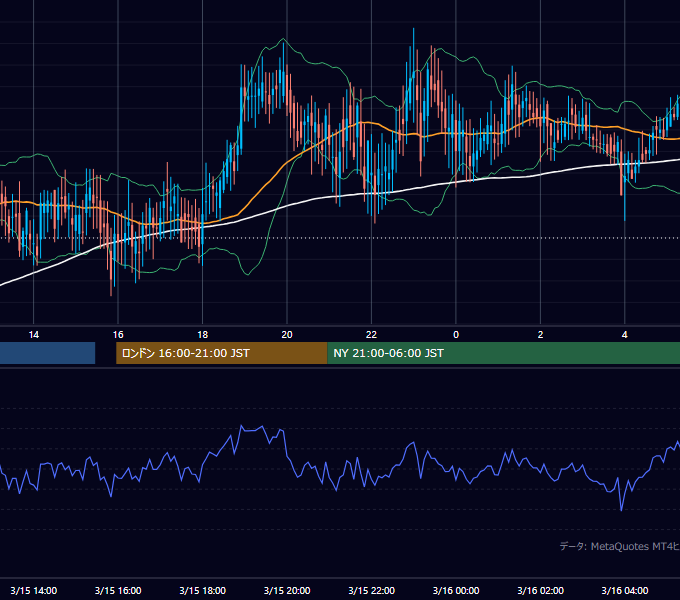Click the '3/16 02:00' date label
Image resolution: width=680 pixels, height=600 pixels.
[x=540, y=590]
